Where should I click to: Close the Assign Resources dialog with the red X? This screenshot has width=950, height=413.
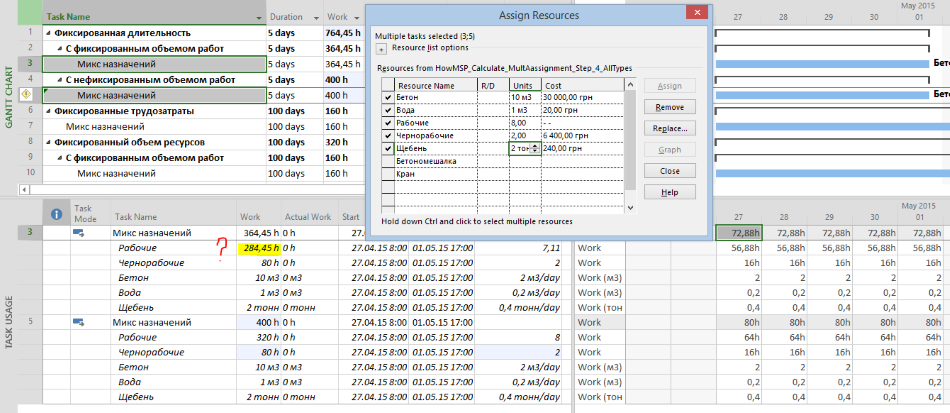(x=697, y=13)
